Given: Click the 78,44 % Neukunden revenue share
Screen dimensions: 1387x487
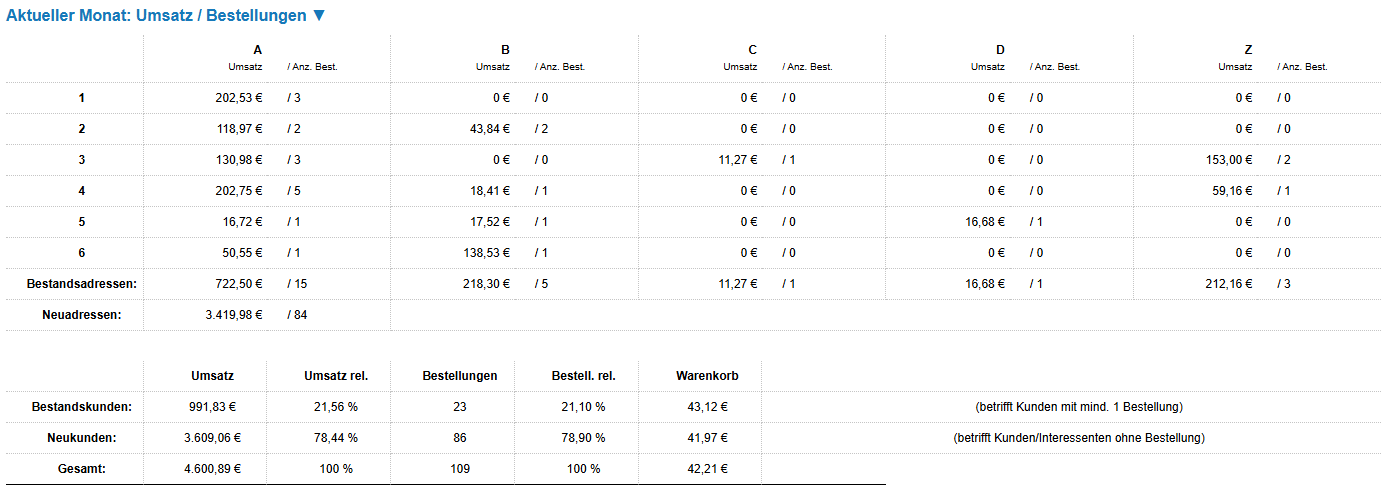Looking at the screenshot, I should click(x=336, y=438).
